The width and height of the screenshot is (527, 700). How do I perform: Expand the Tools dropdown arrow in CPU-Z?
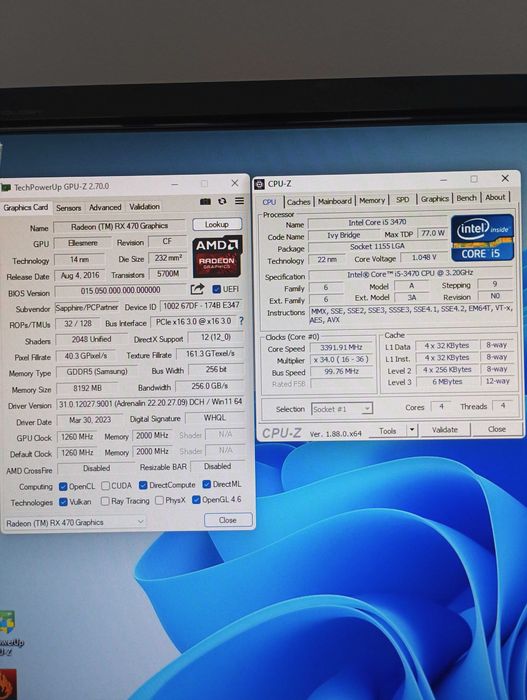click(412, 430)
